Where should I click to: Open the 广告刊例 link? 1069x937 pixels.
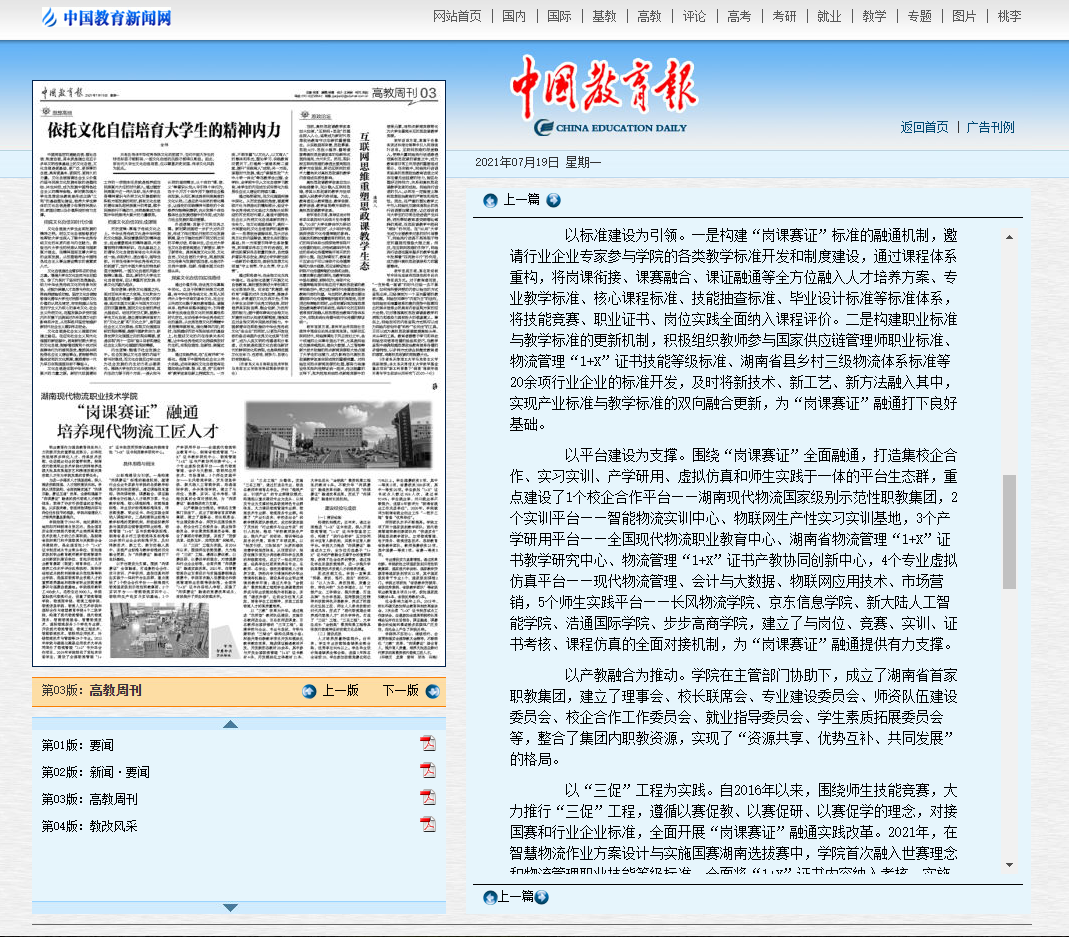[990, 127]
